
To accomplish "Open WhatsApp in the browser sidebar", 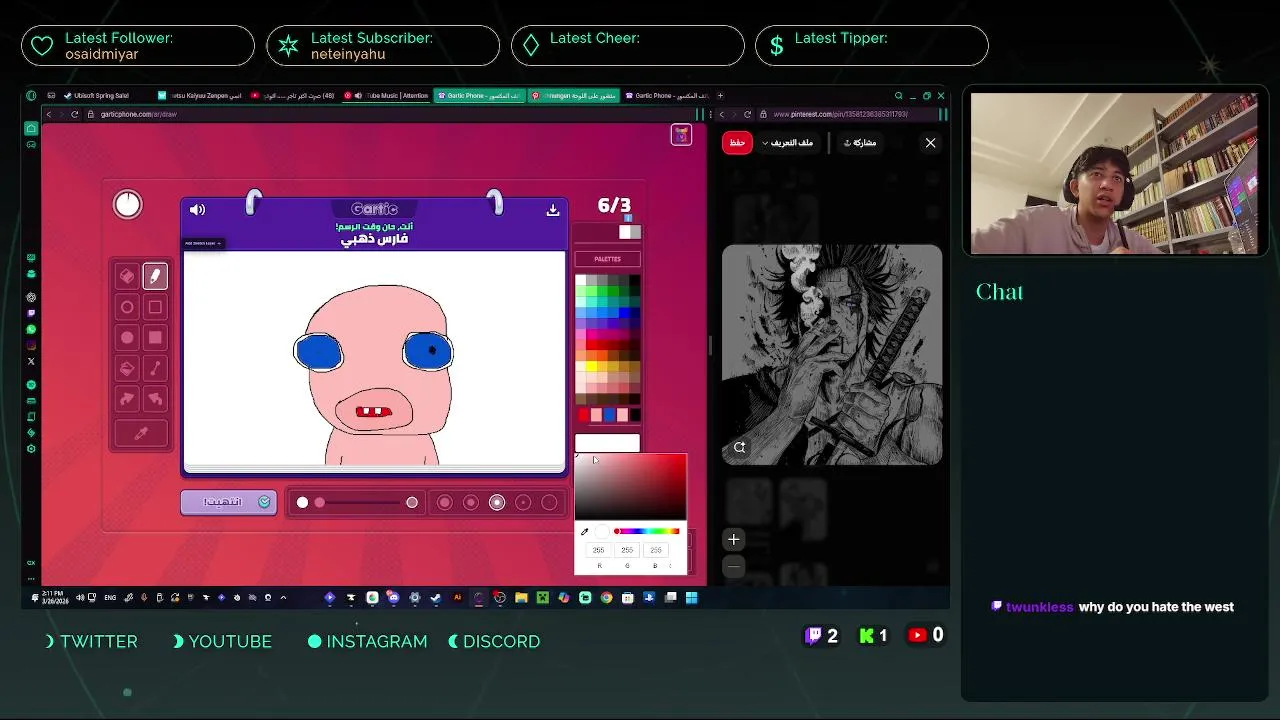I will coord(31,329).
